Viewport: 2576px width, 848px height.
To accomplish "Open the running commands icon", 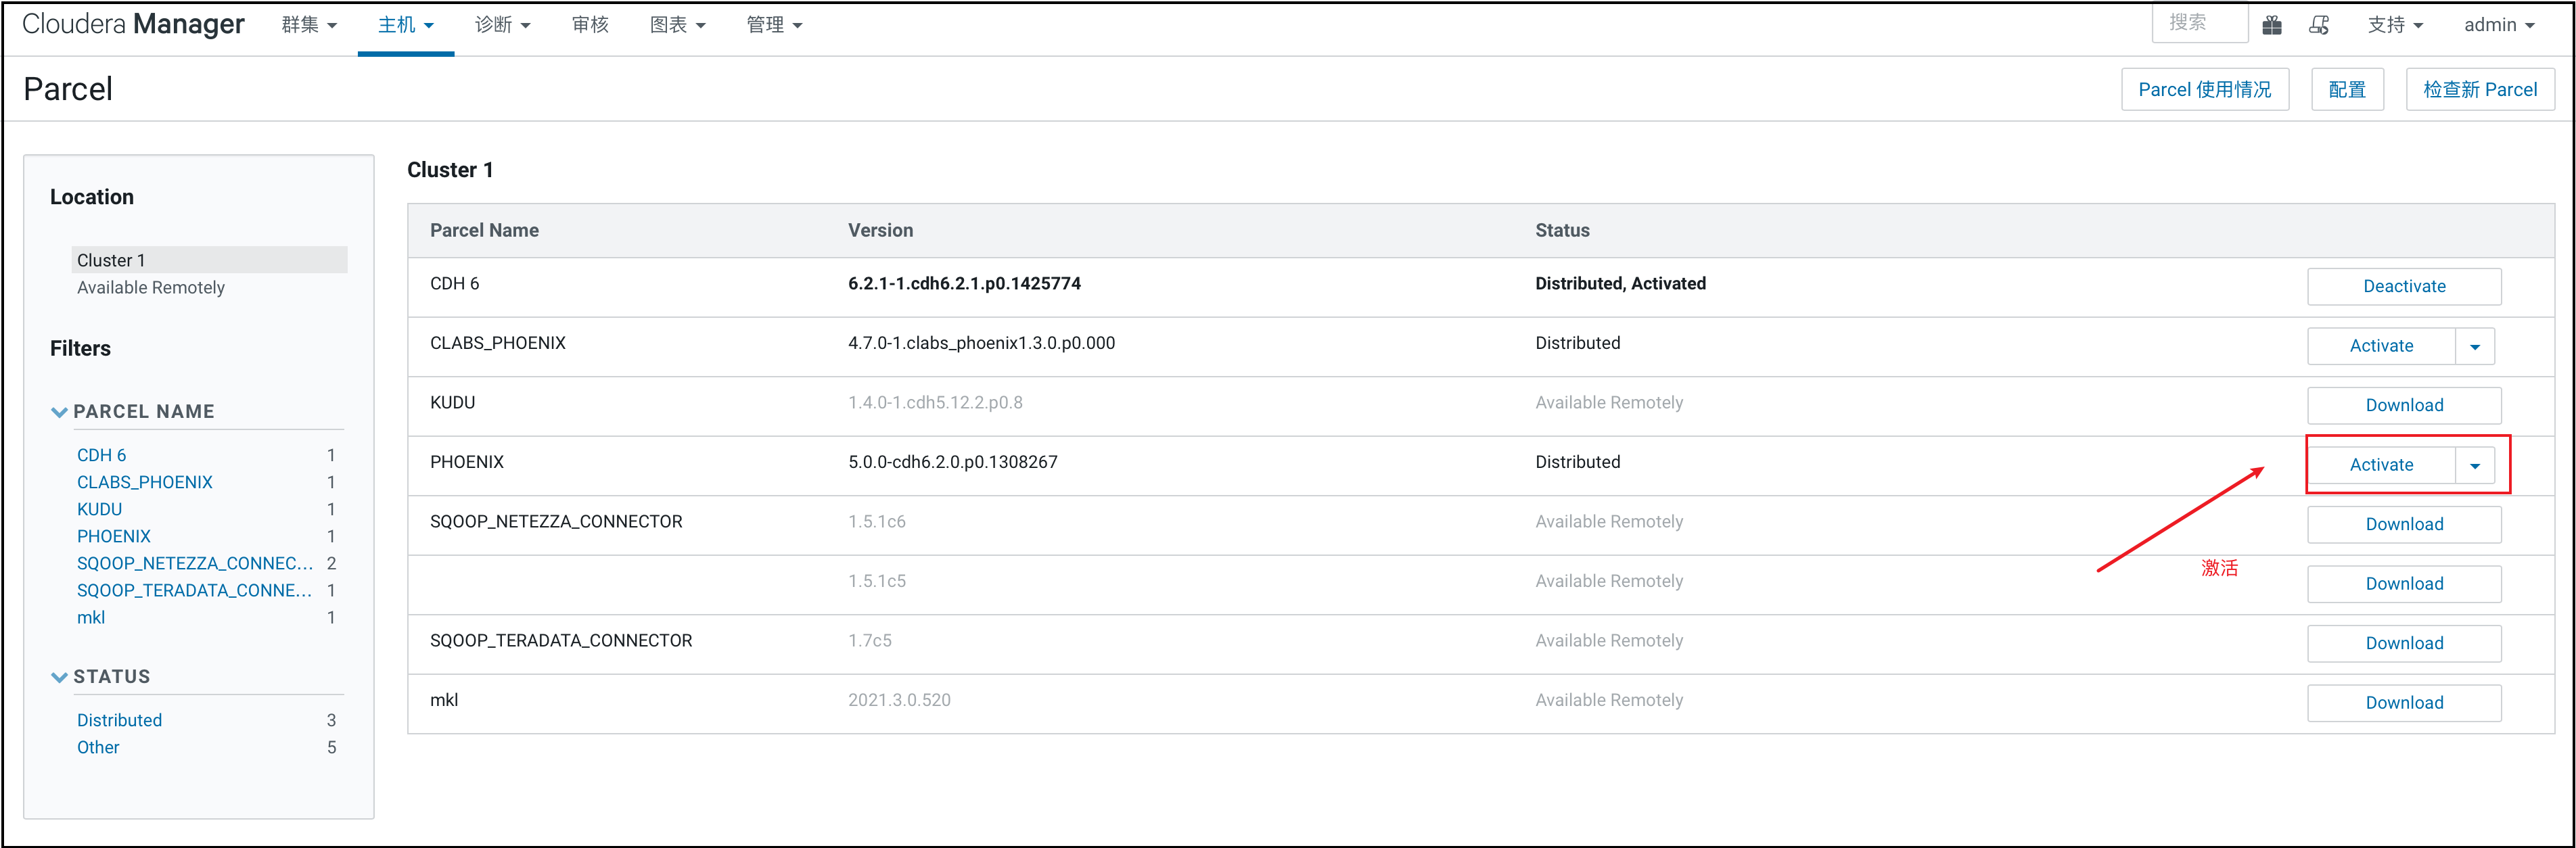I will (x=2319, y=25).
